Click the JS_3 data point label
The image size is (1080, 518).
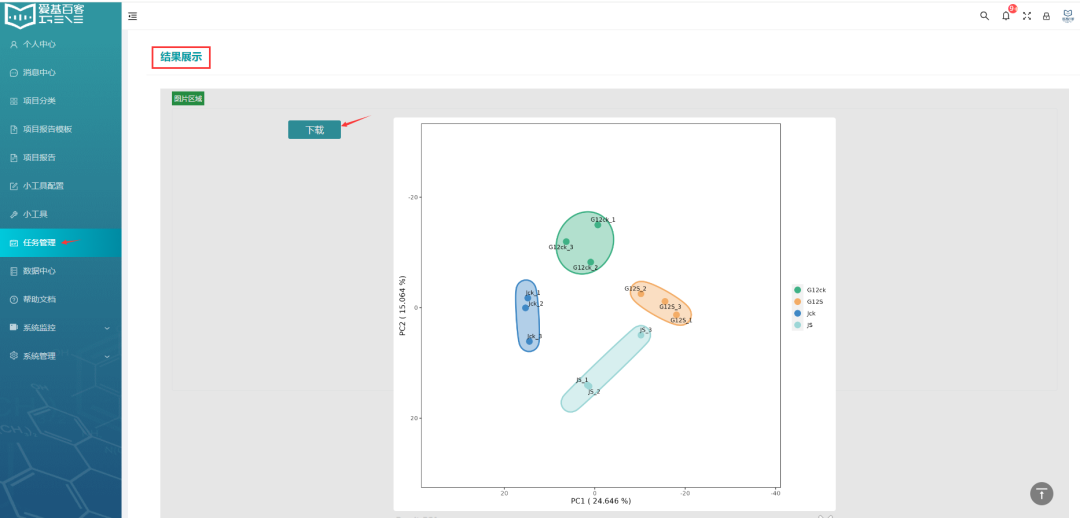pyautogui.click(x=645, y=330)
